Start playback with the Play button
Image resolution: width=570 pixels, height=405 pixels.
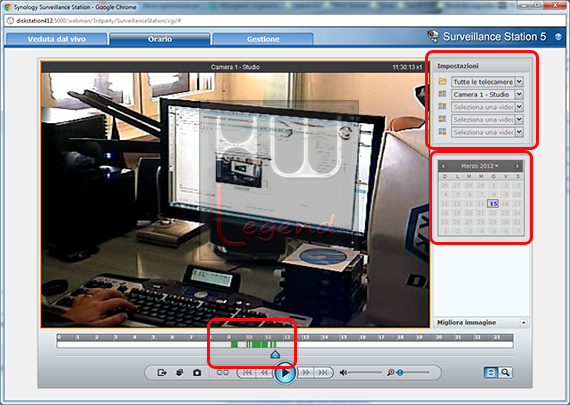tap(285, 373)
